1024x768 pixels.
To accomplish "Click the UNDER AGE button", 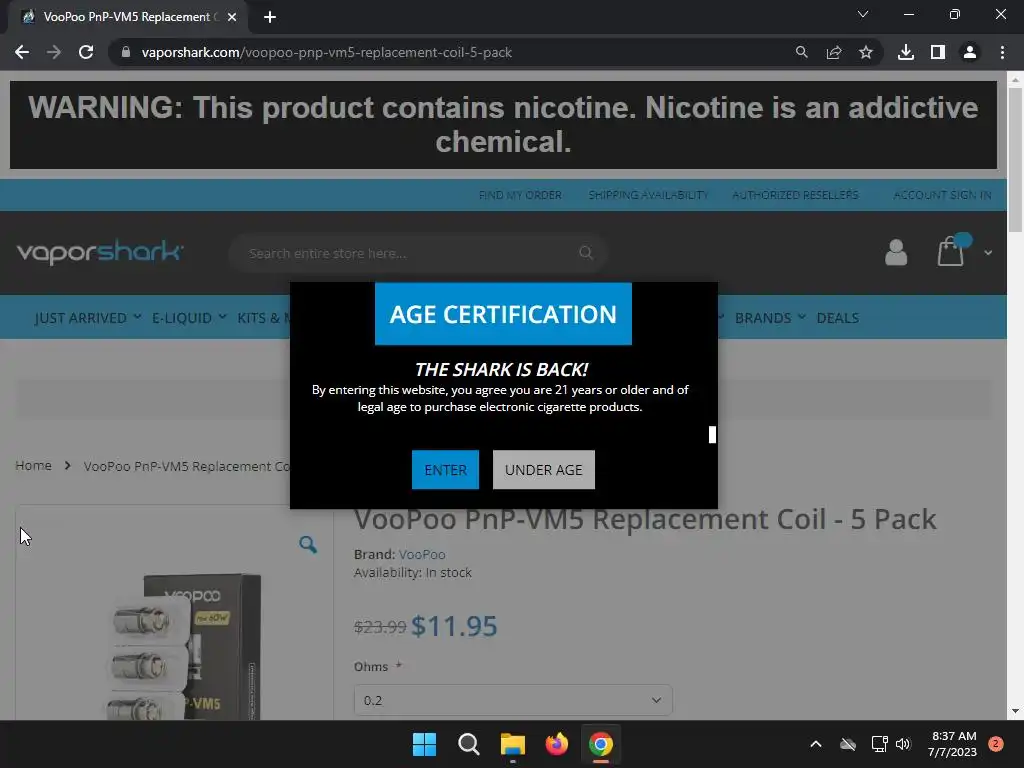I will [543, 470].
